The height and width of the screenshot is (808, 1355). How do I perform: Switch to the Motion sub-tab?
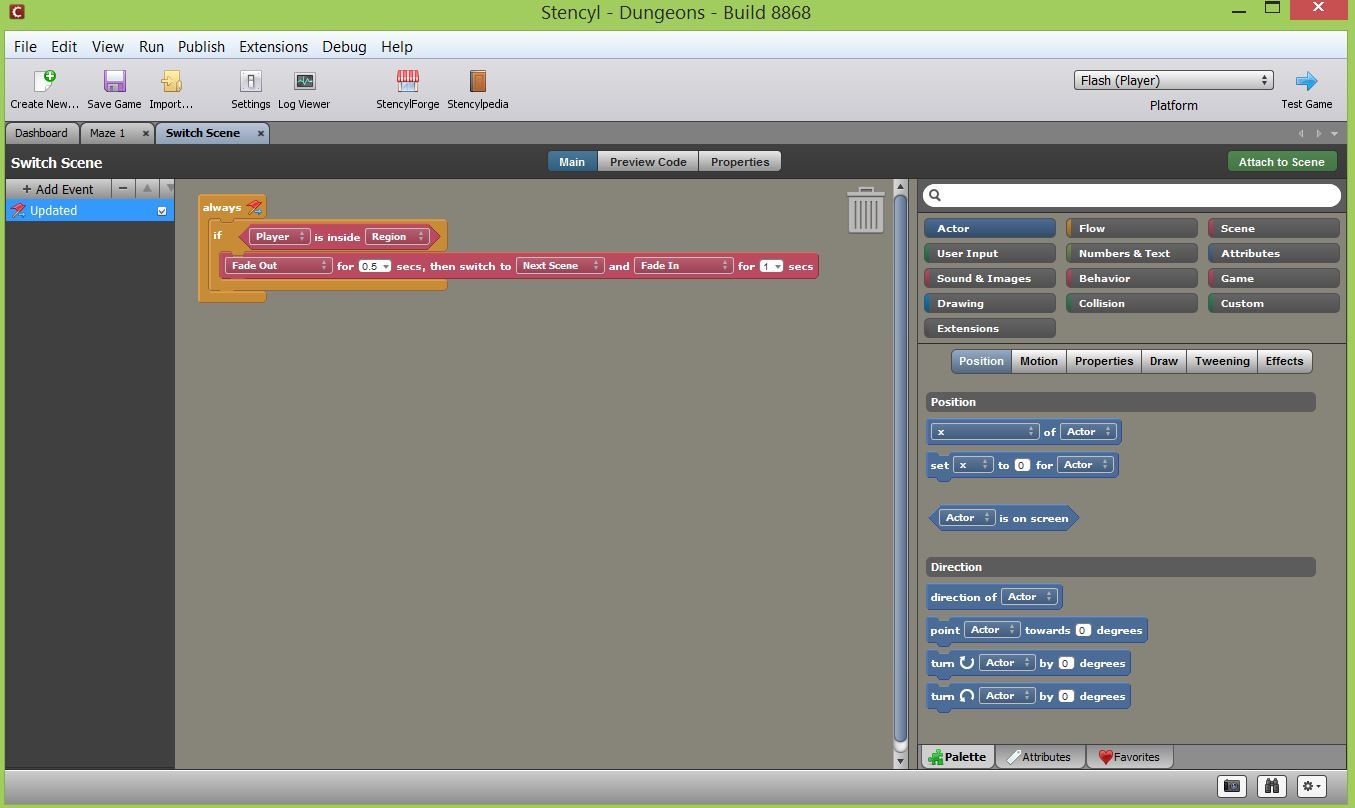coord(1038,361)
